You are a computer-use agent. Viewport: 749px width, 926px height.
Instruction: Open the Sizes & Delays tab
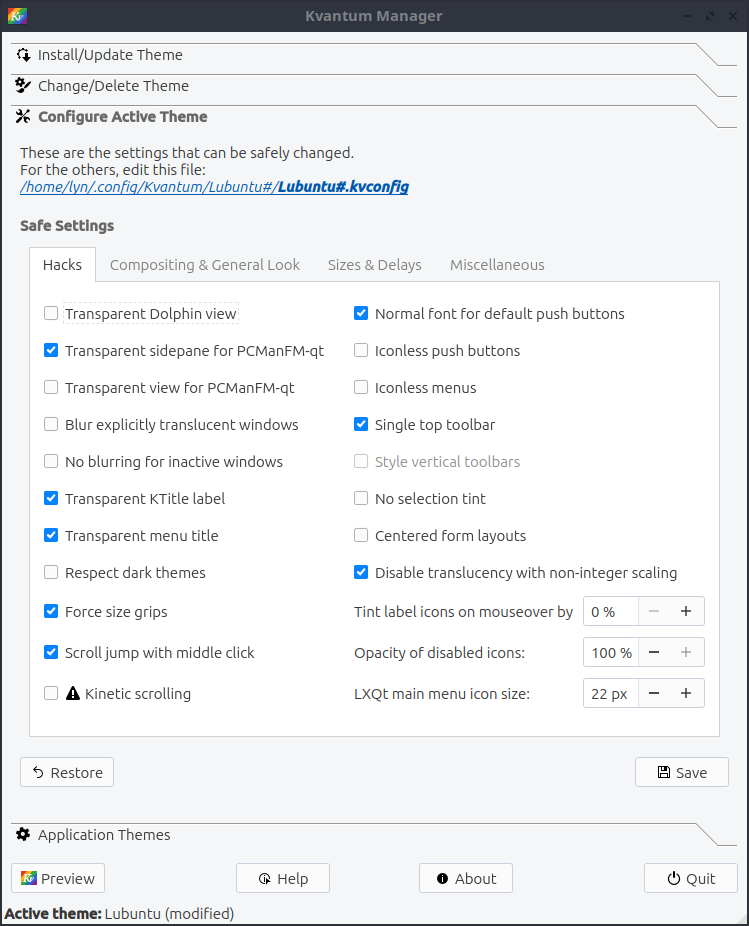[x=374, y=265]
